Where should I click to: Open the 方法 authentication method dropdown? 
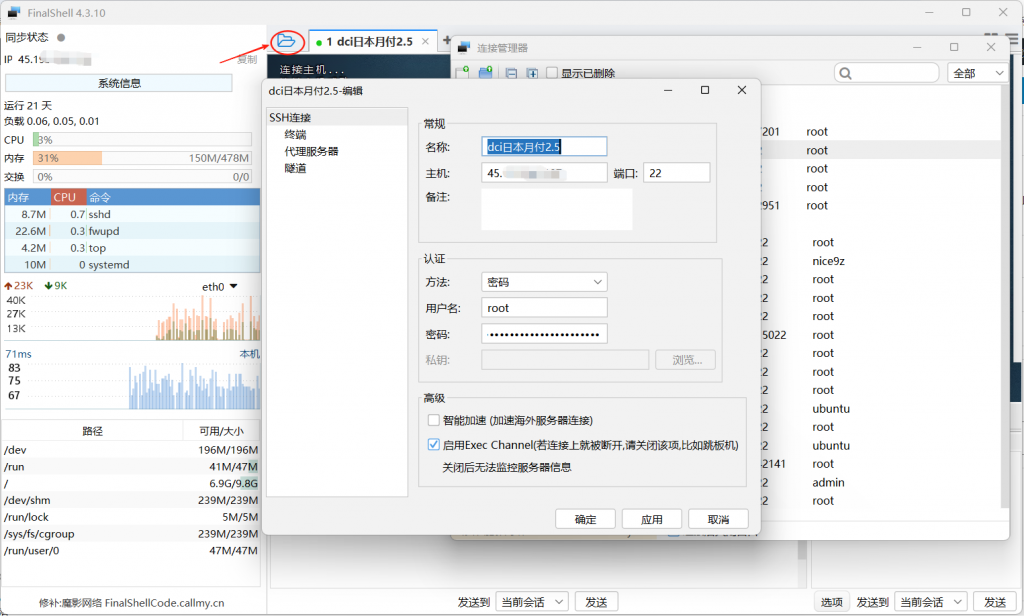pos(544,282)
